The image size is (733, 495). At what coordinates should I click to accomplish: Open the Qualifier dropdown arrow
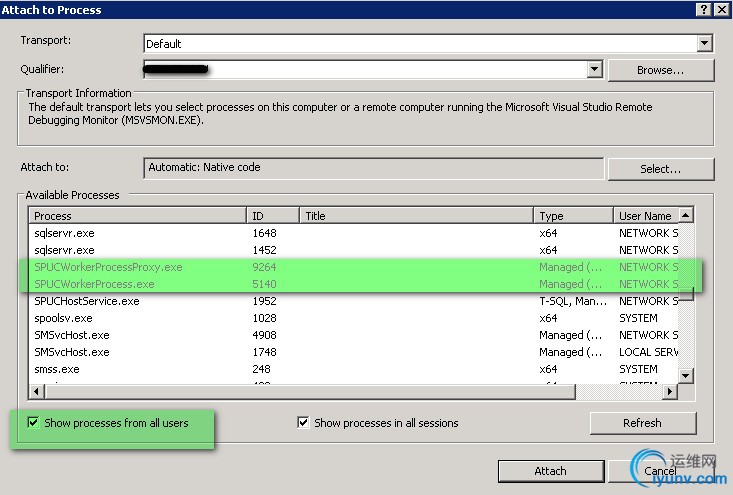click(594, 70)
